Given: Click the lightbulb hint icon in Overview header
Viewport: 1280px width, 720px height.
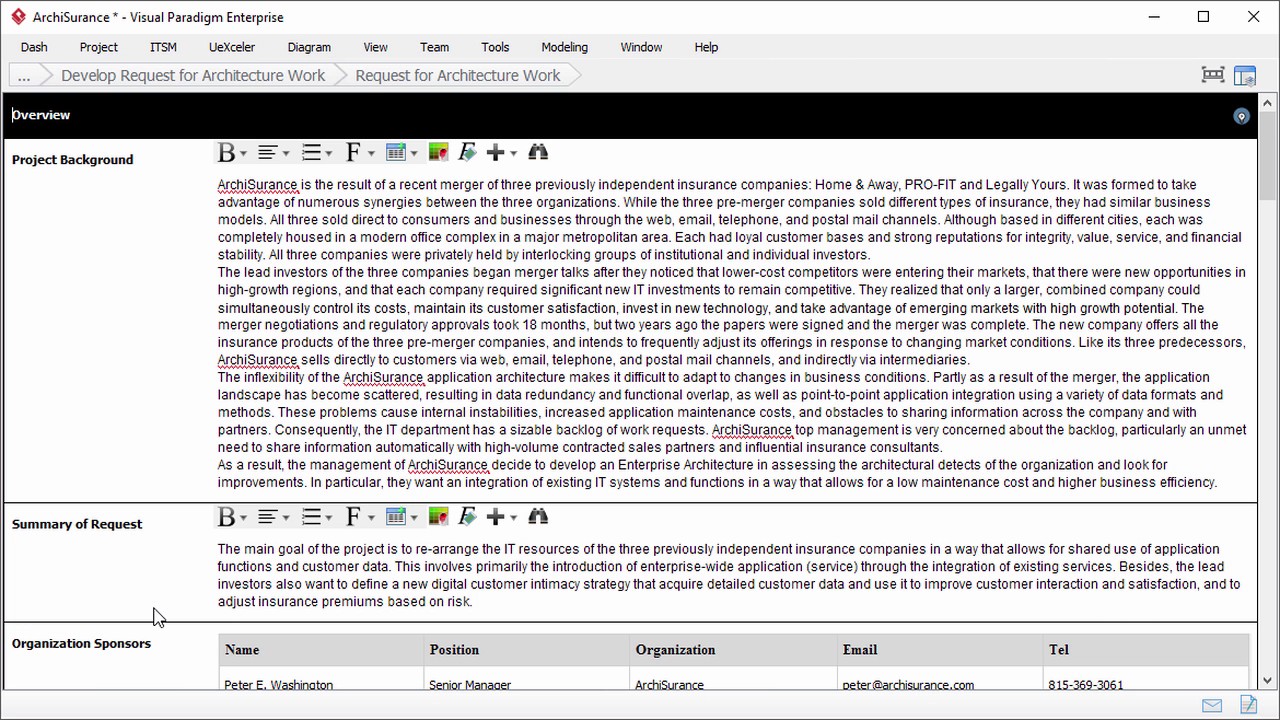Looking at the screenshot, I should [x=1241, y=116].
